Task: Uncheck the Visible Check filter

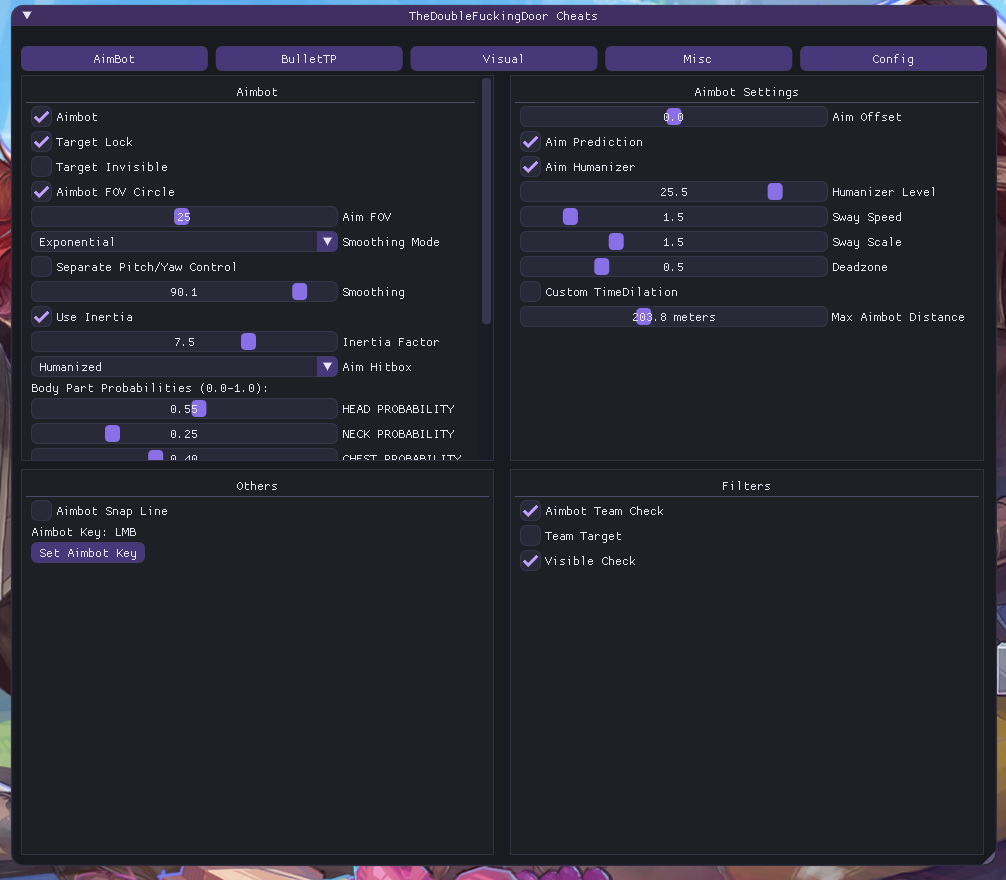Action: (531, 561)
